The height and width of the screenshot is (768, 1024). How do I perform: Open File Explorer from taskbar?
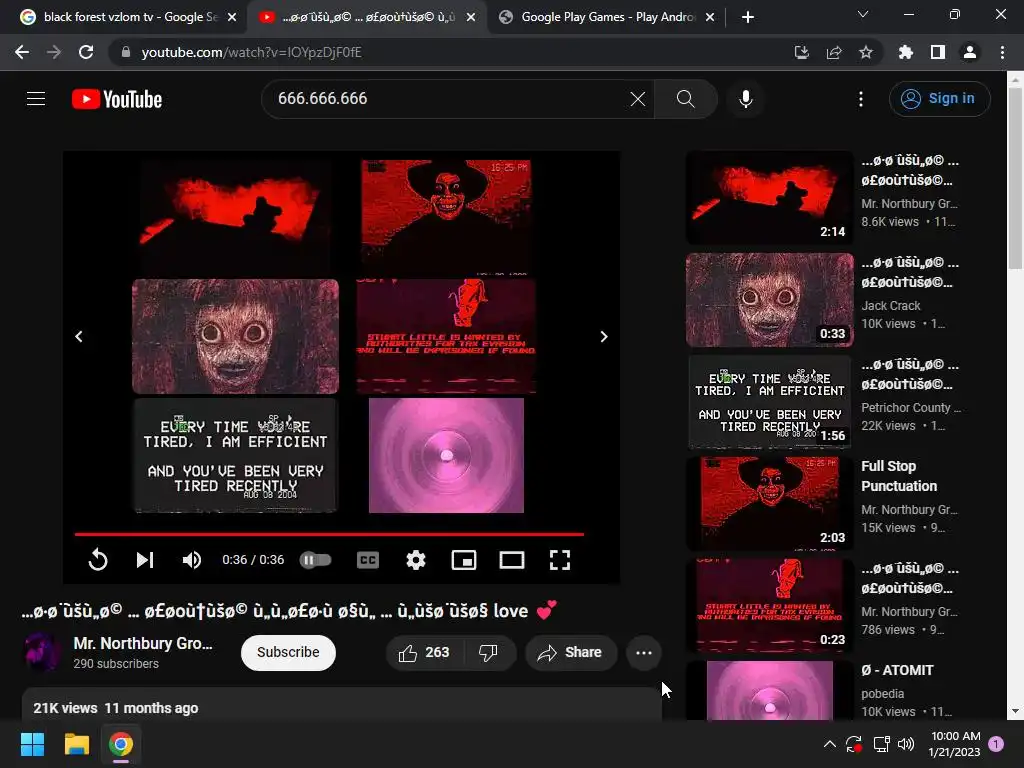tap(76, 744)
